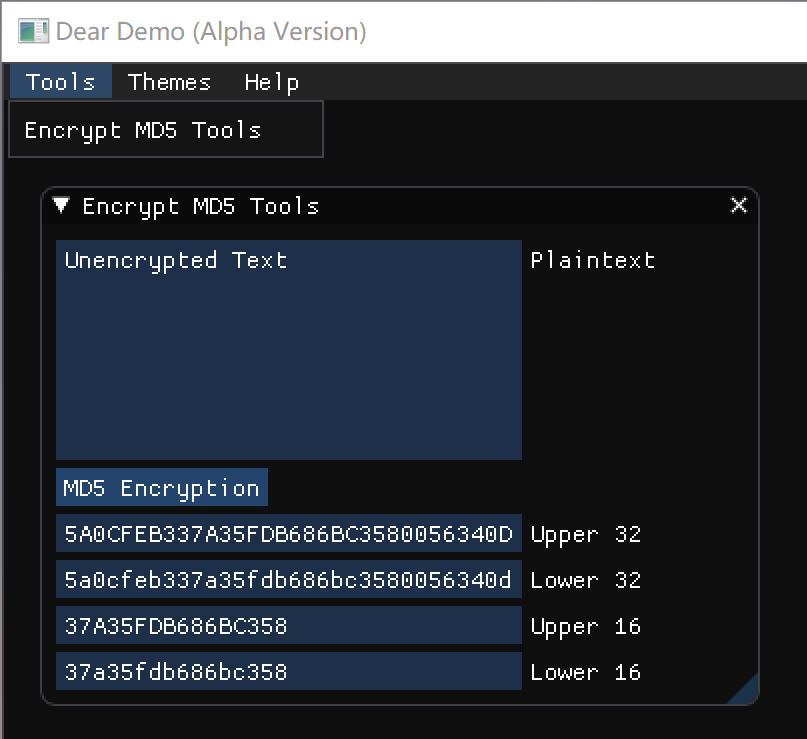Open the Themes menu
Image resolution: width=807 pixels, height=739 pixels.
pyautogui.click(x=169, y=82)
